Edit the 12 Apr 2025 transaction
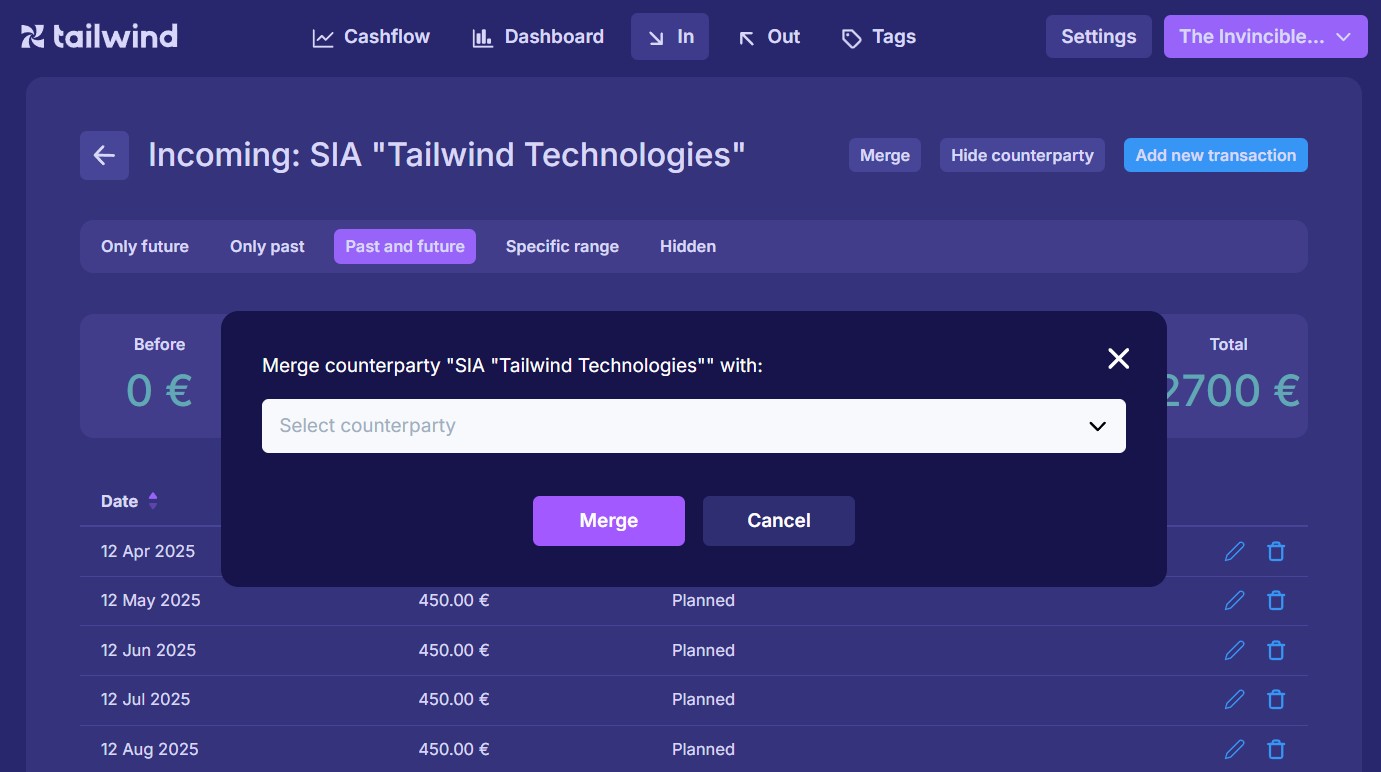This screenshot has width=1381, height=772. pyautogui.click(x=1235, y=551)
